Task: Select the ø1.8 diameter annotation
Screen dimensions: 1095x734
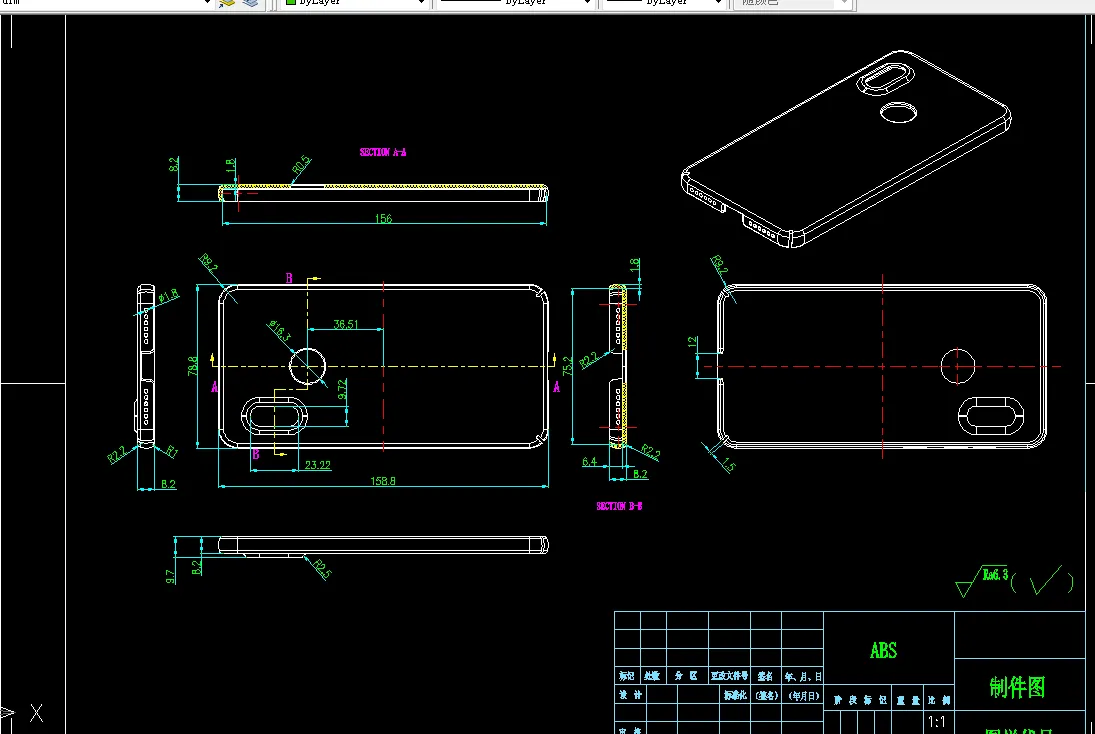Action: 168,296
